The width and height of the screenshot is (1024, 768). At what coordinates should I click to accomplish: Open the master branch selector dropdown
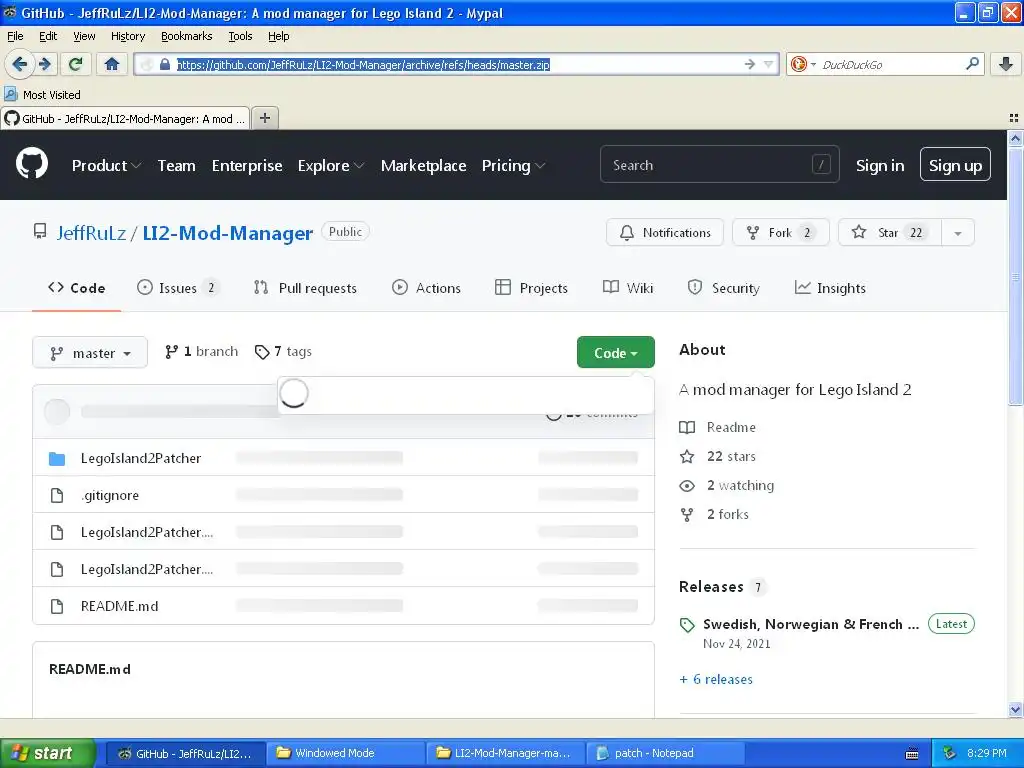[90, 353]
